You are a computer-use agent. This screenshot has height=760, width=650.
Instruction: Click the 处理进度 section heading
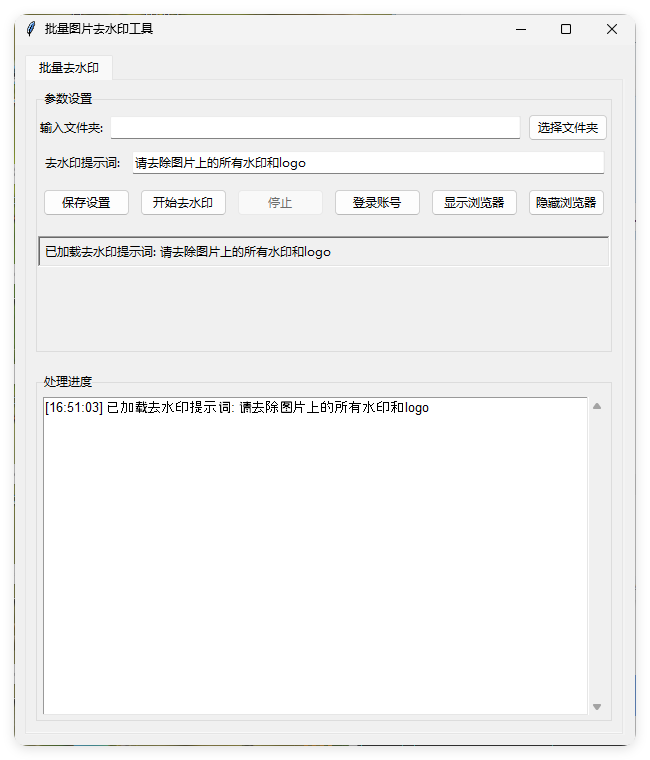click(x=68, y=382)
